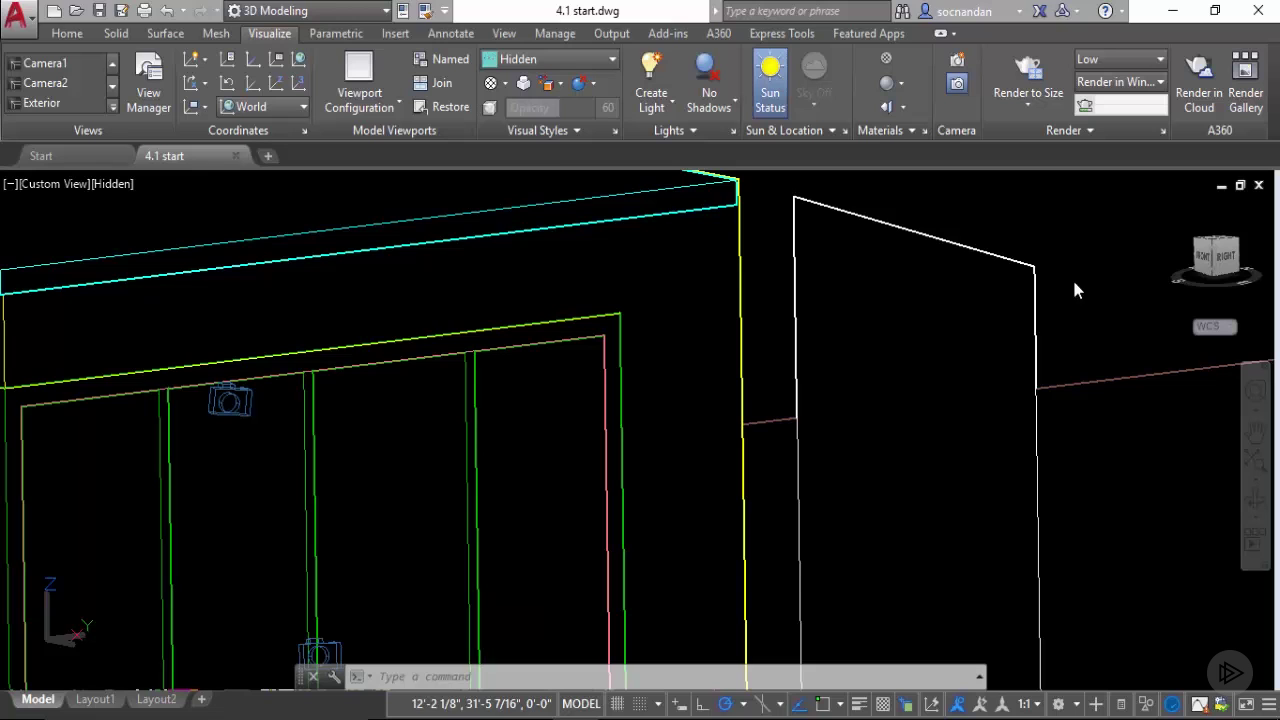
Task: Click the ViewCube in the viewport
Action: 1215,257
